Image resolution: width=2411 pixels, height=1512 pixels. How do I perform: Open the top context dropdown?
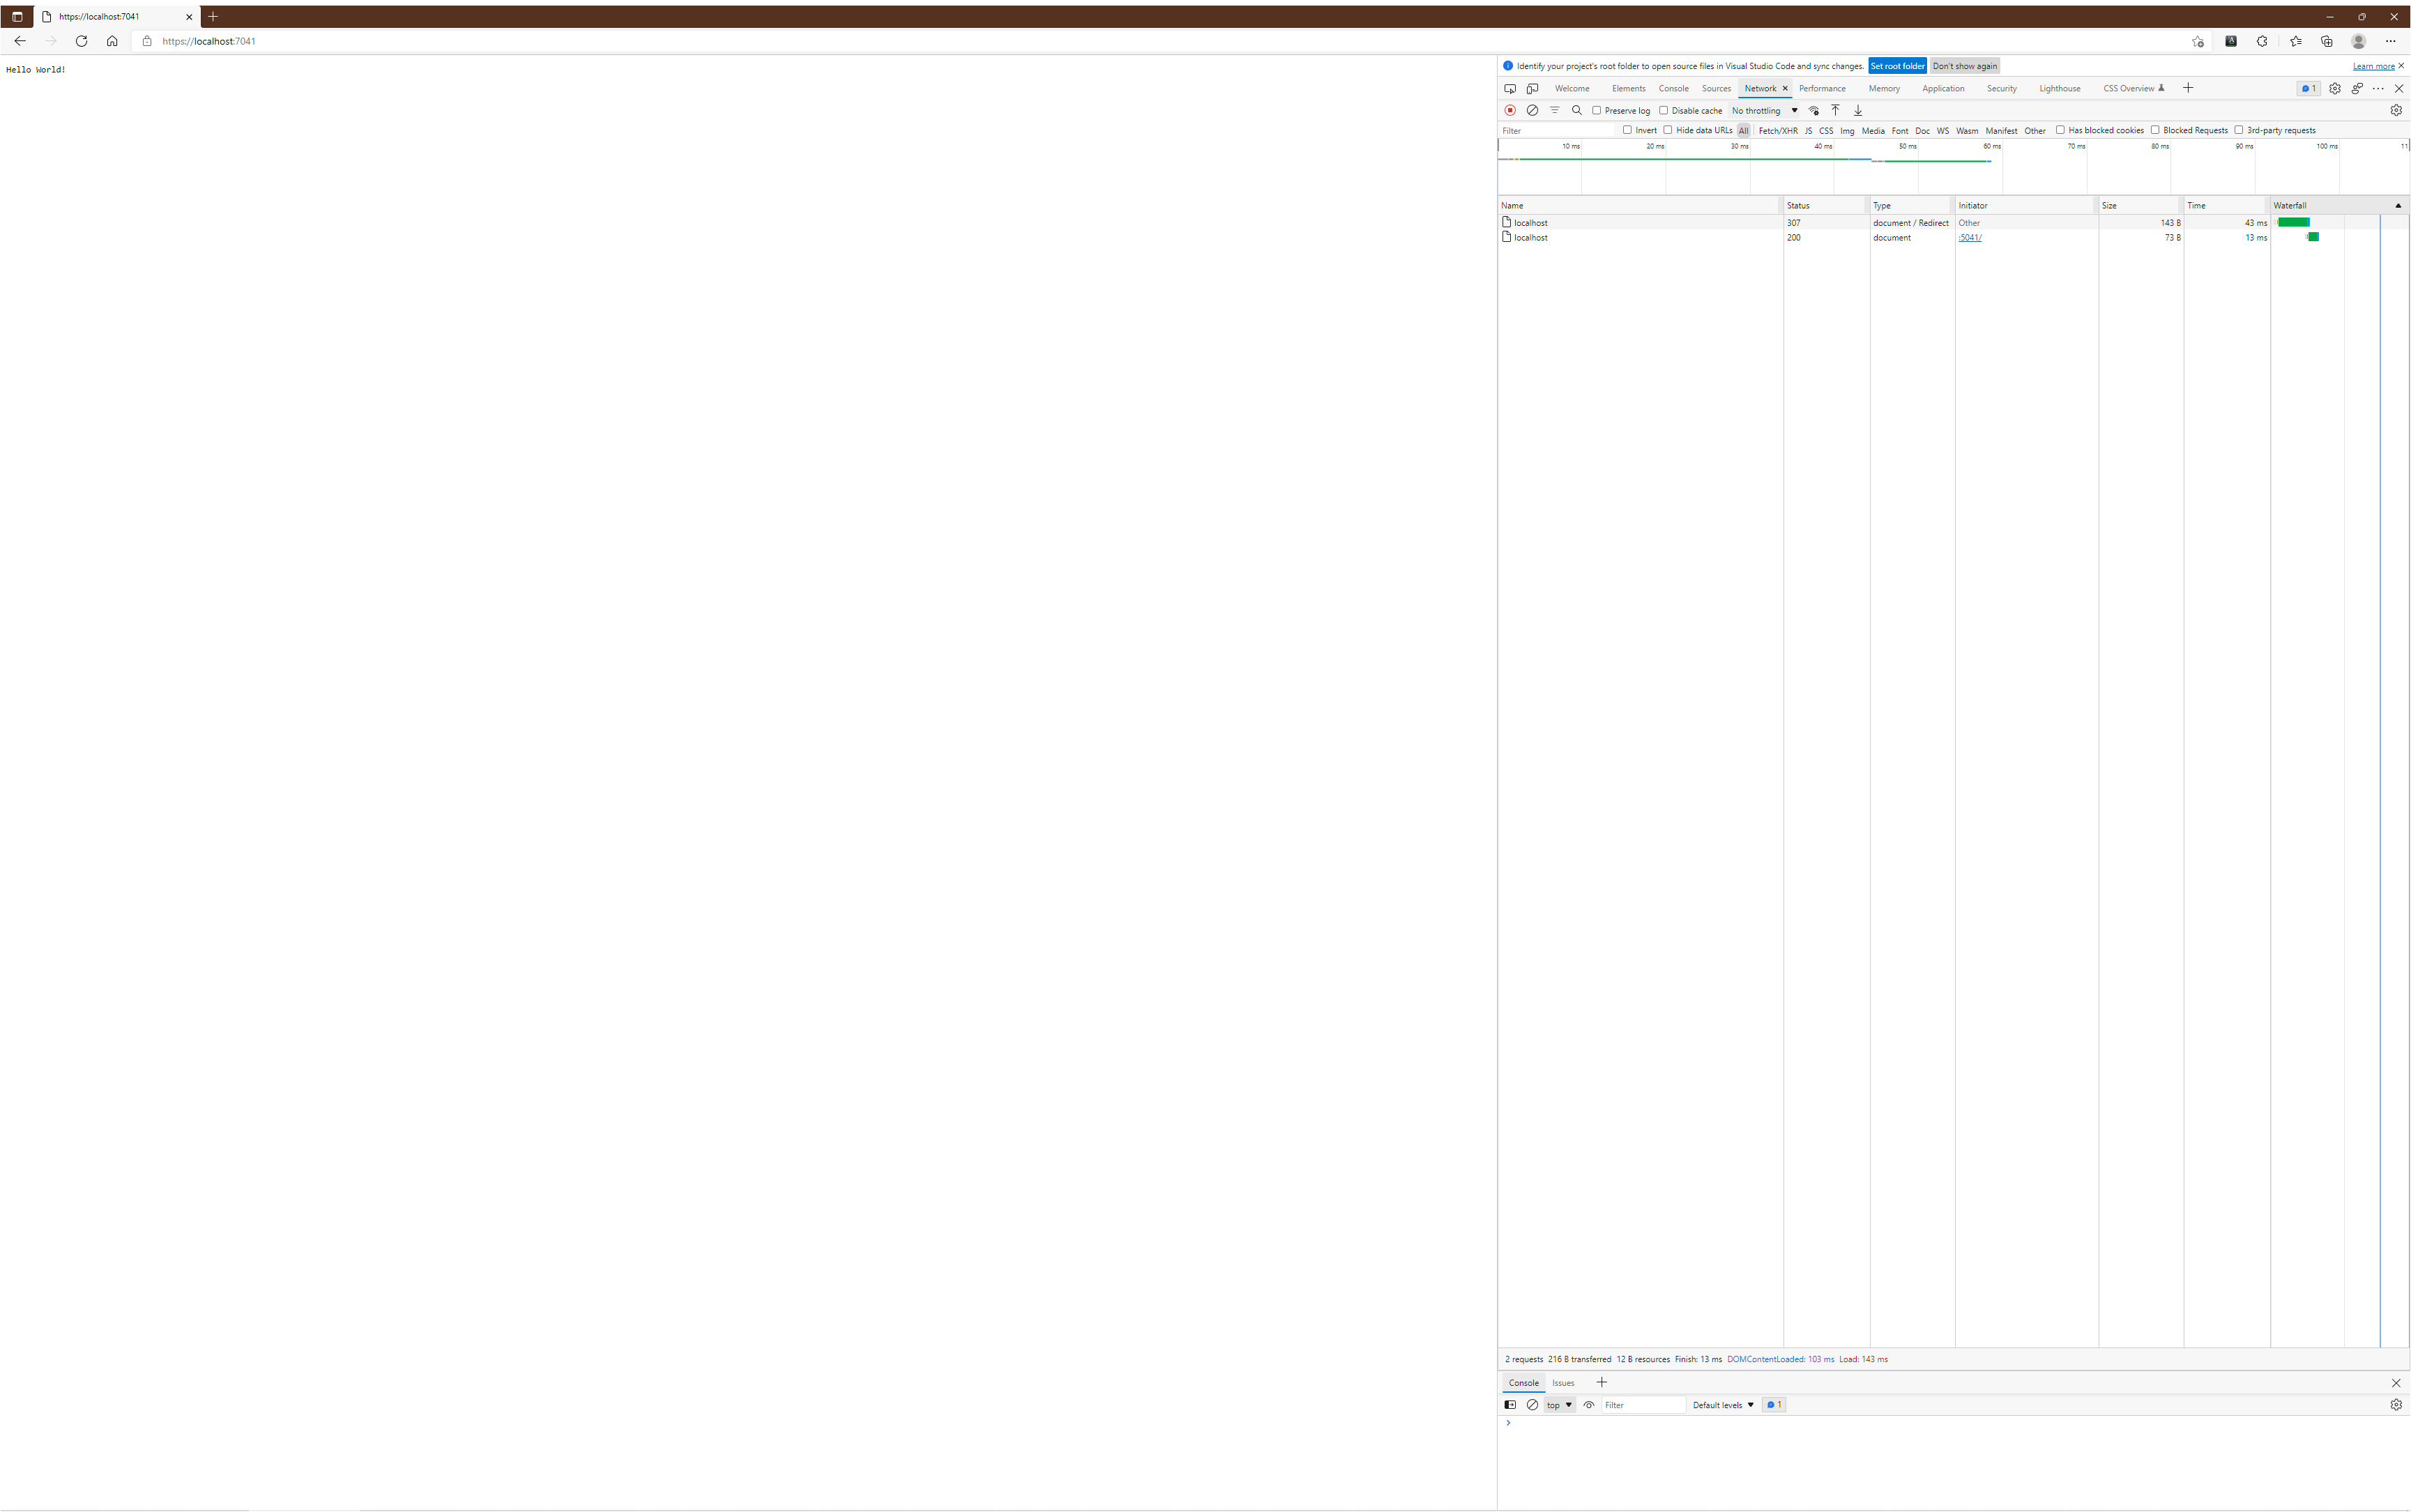tap(1559, 1405)
